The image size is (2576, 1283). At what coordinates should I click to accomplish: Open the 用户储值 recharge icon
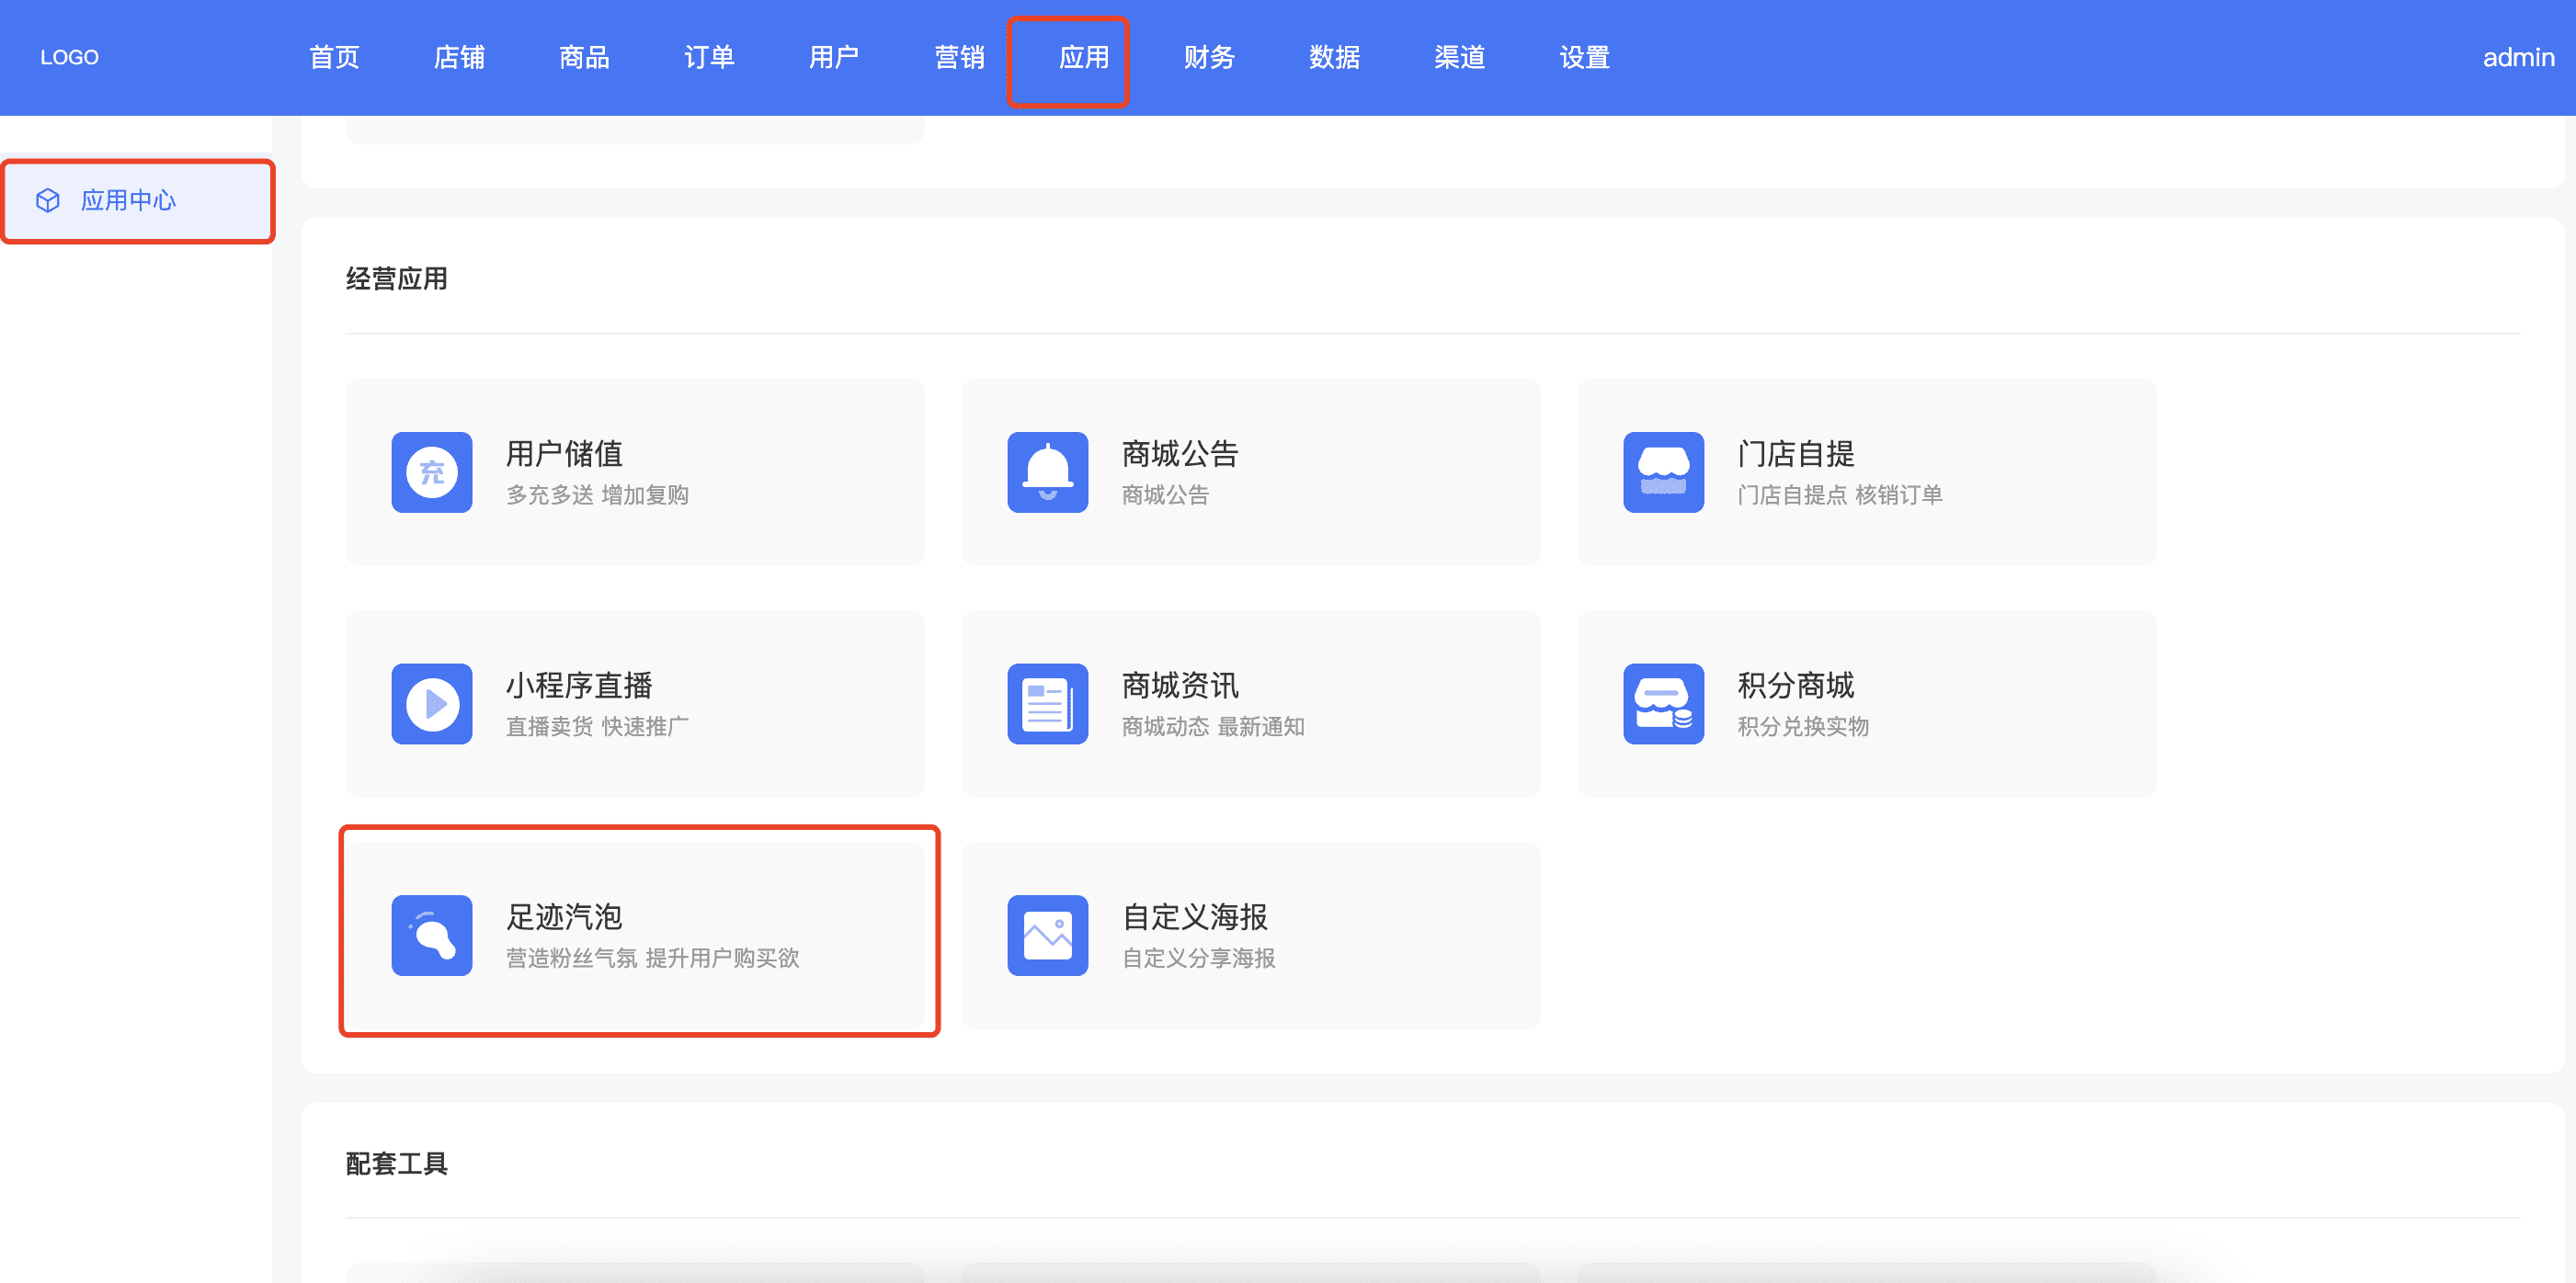pos(431,472)
